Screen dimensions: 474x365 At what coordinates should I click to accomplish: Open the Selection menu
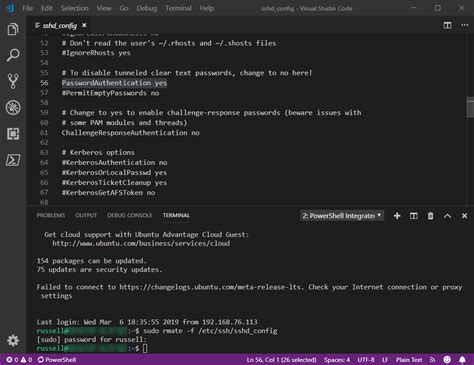[75, 8]
